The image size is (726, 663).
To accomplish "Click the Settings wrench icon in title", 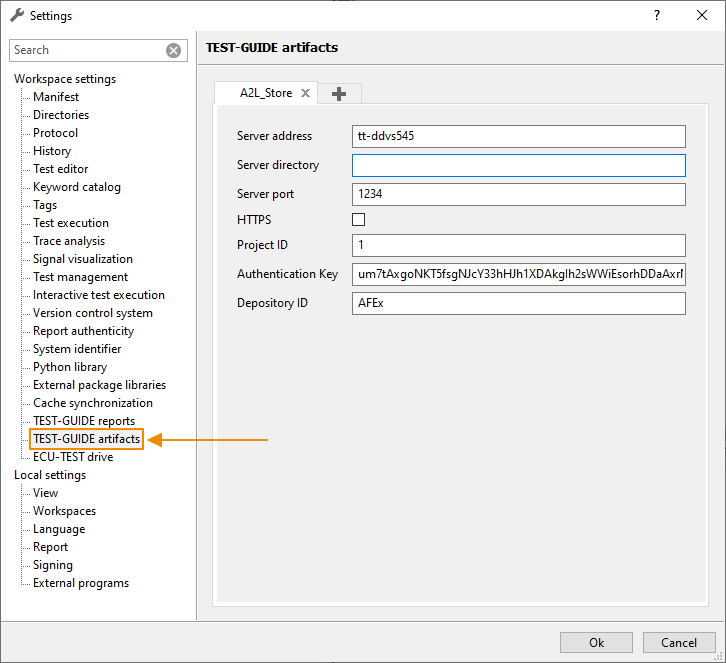I will pyautogui.click(x=17, y=15).
